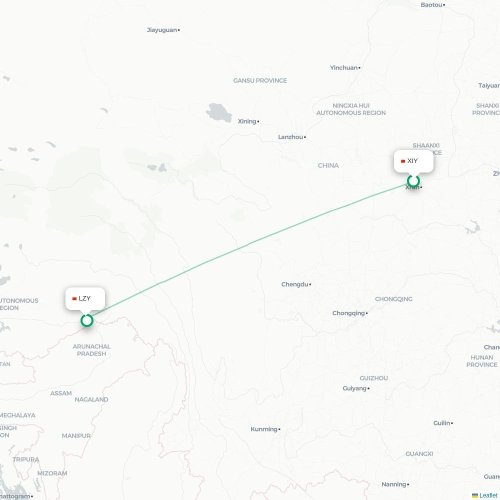Screen dimensions: 500x500
Task: Click the flag icon in XIY popup
Action: [403, 161]
